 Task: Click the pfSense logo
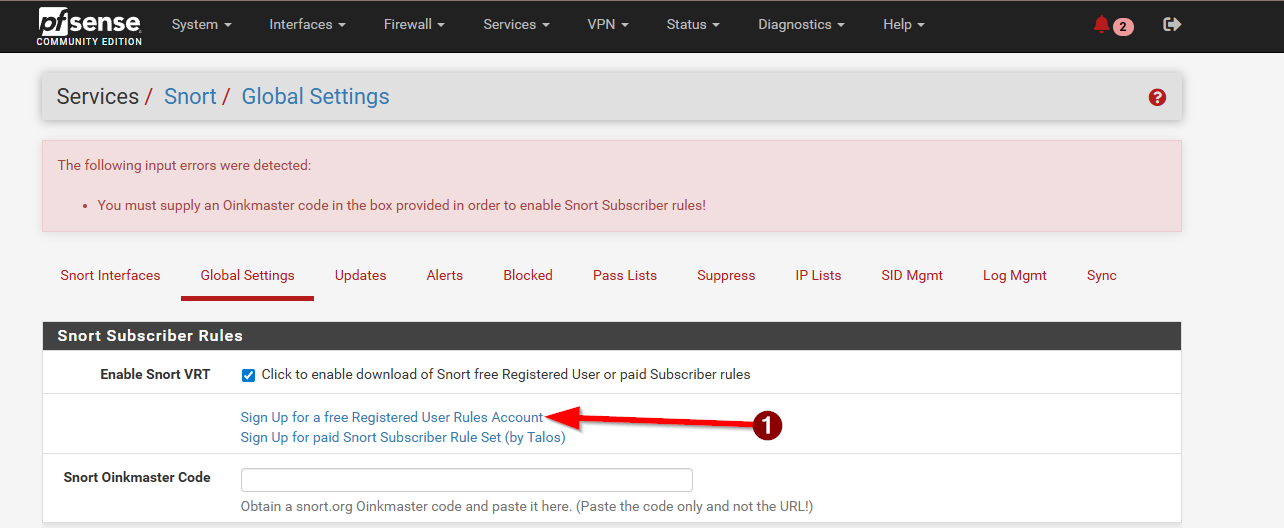89,26
